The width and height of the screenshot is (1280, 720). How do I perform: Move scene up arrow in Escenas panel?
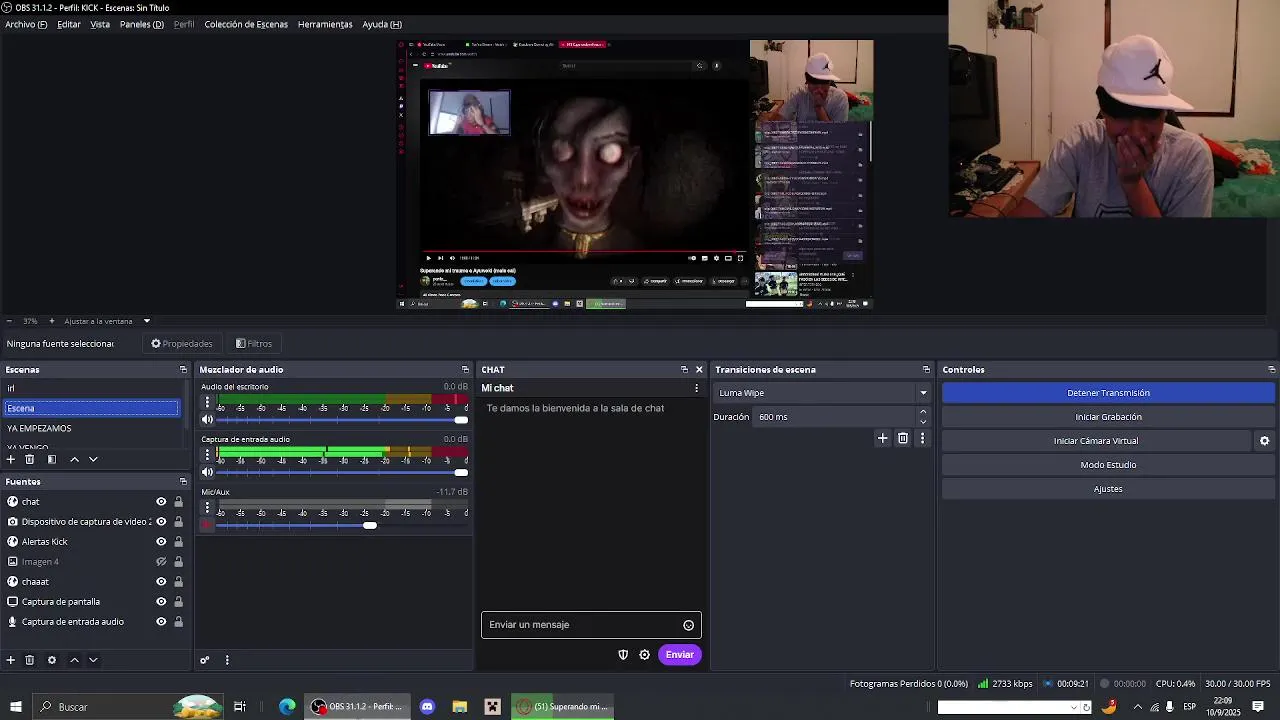pyautogui.click(x=74, y=459)
